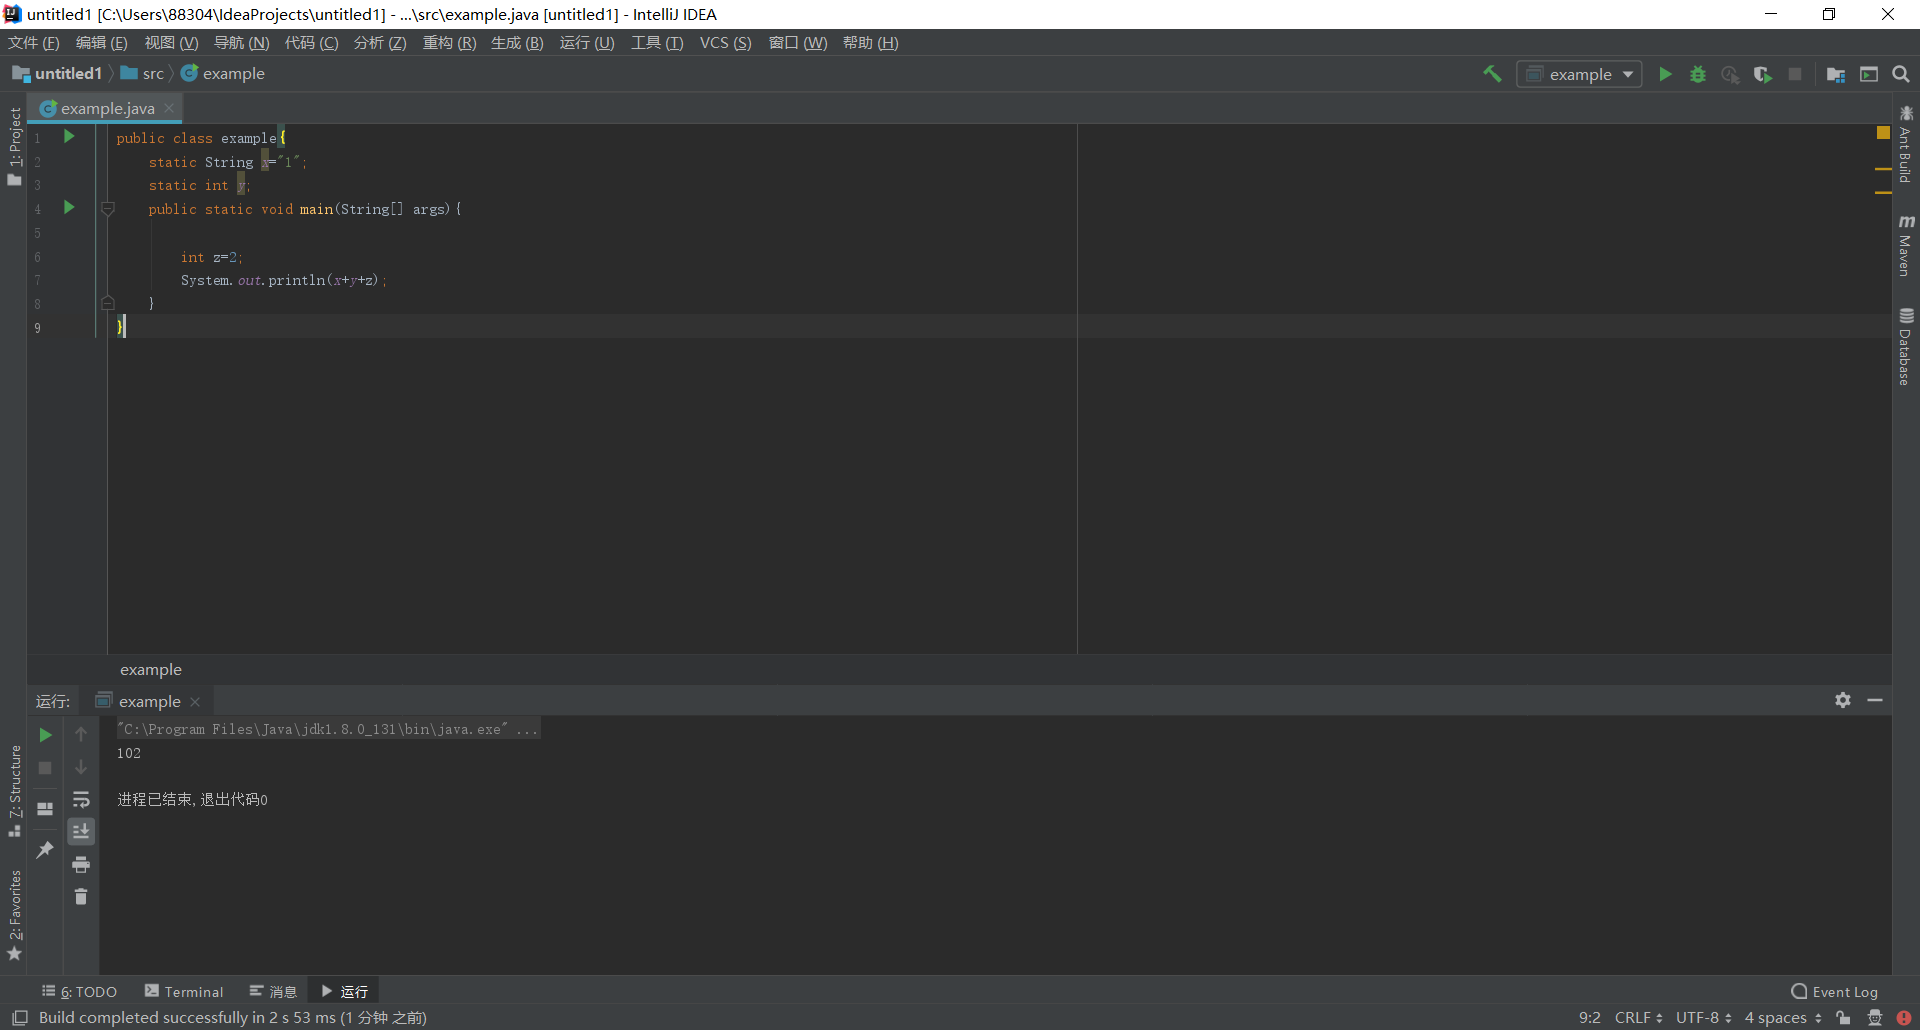
Task: Open the Event Log
Action: point(1842,990)
